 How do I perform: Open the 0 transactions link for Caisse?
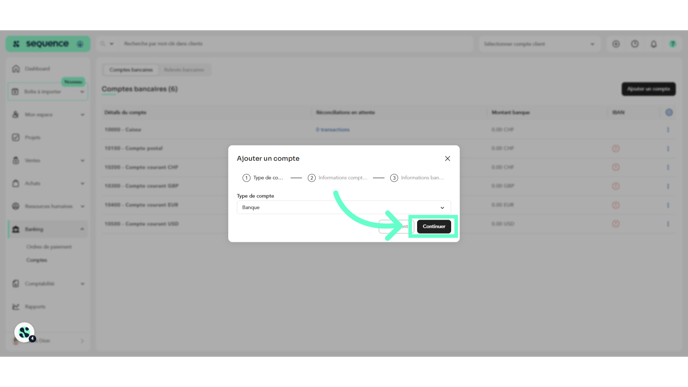point(333,130)
